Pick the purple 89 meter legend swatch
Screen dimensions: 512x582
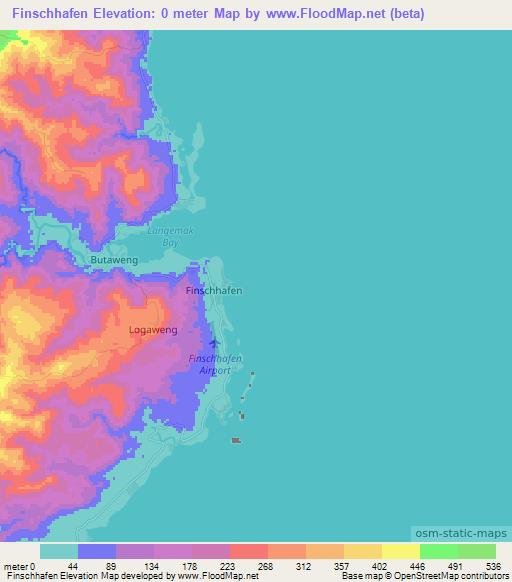point(135,551)
